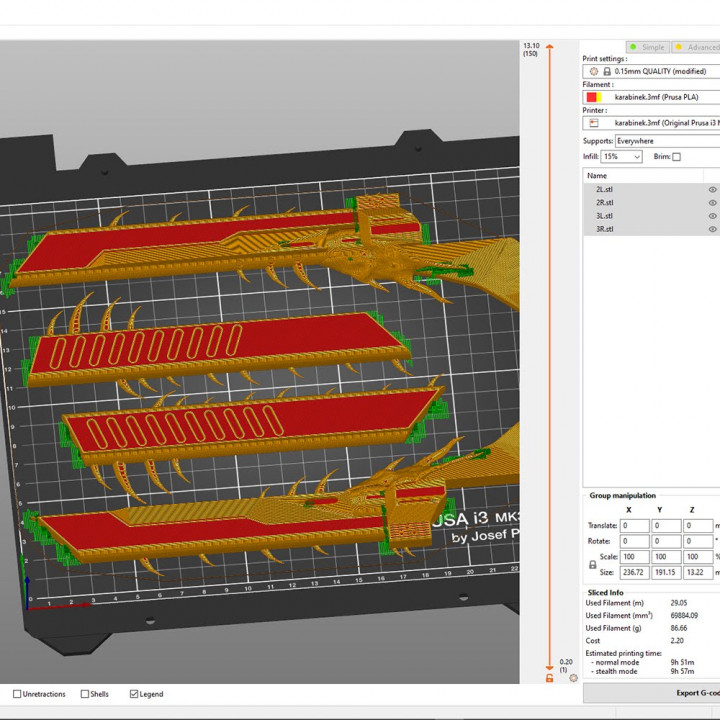Hide the 2R.stl object via eye icon
Image resolution: width=720 pixels, height=720 pixels.
click(713, 202)
